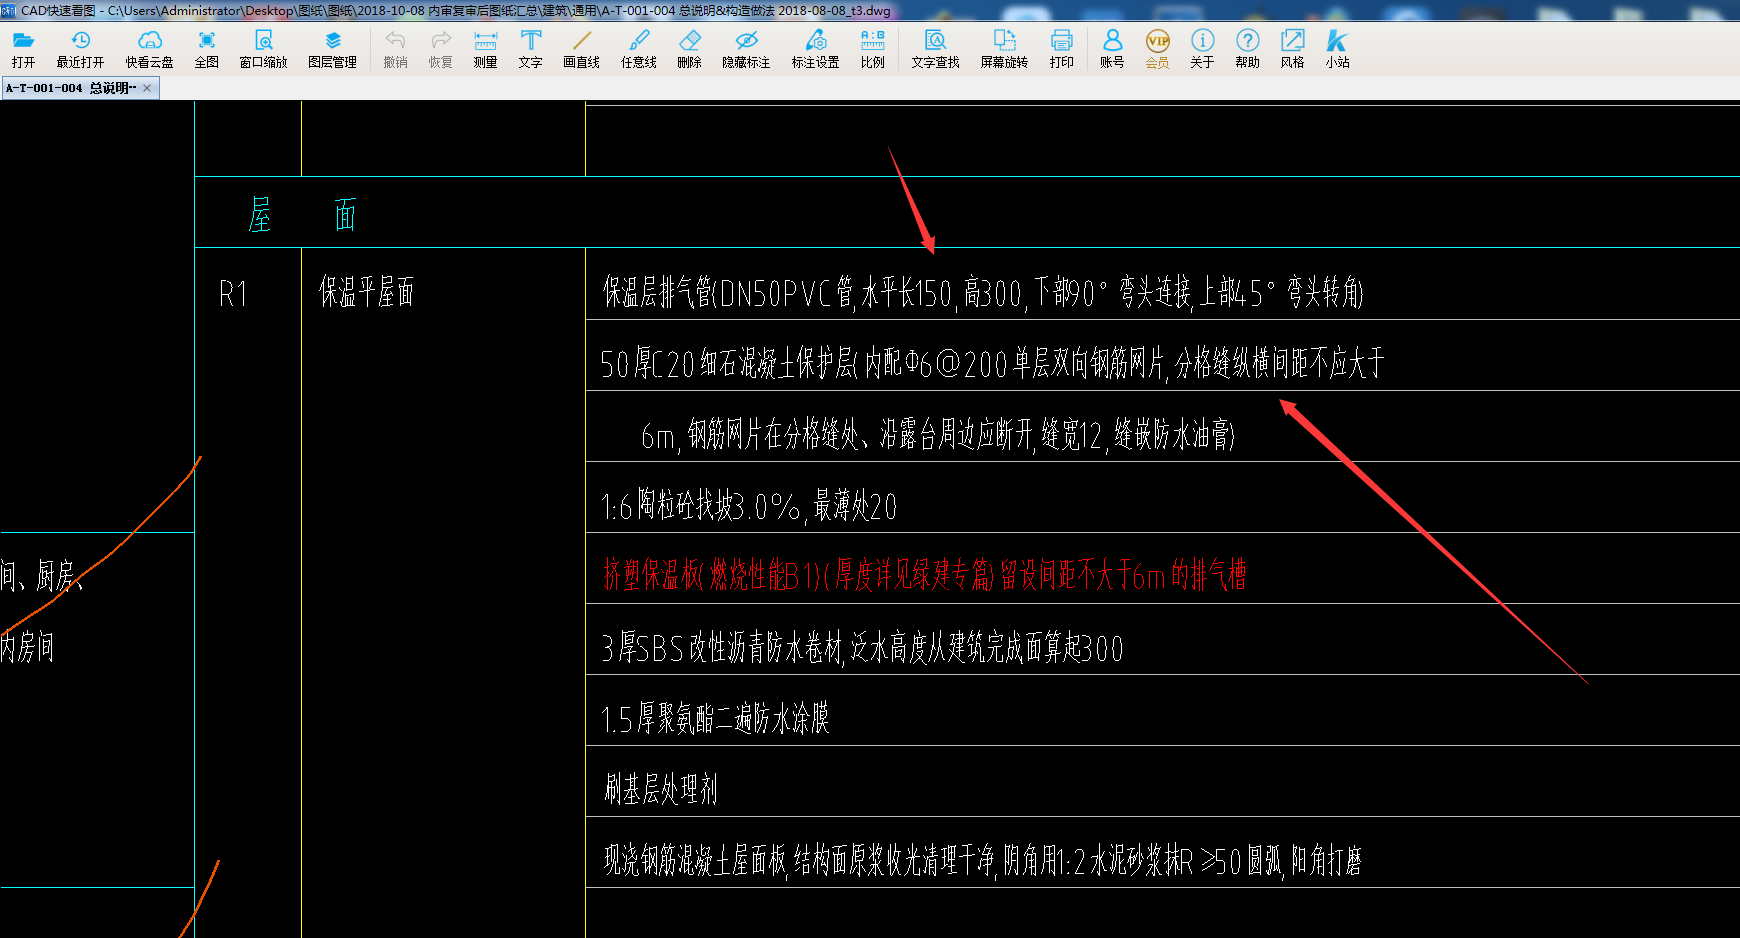Image resolution: width=1740 pixels, height=938 pixels.
Task: Click the R1 cell in the table
Action: [233, 294]
